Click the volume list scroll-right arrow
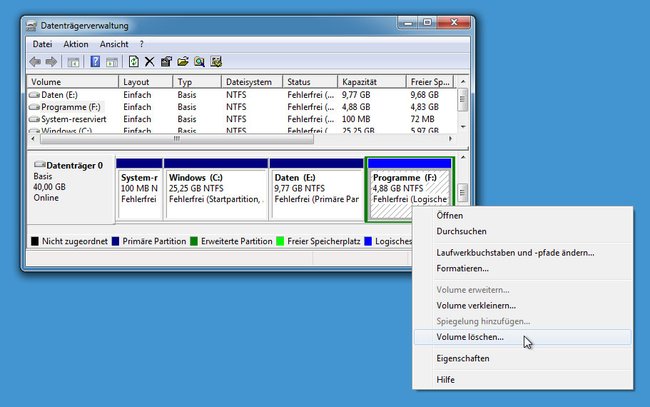Image resolution: width=650 pixels, height=407 pixels. [x=450, y=138]
